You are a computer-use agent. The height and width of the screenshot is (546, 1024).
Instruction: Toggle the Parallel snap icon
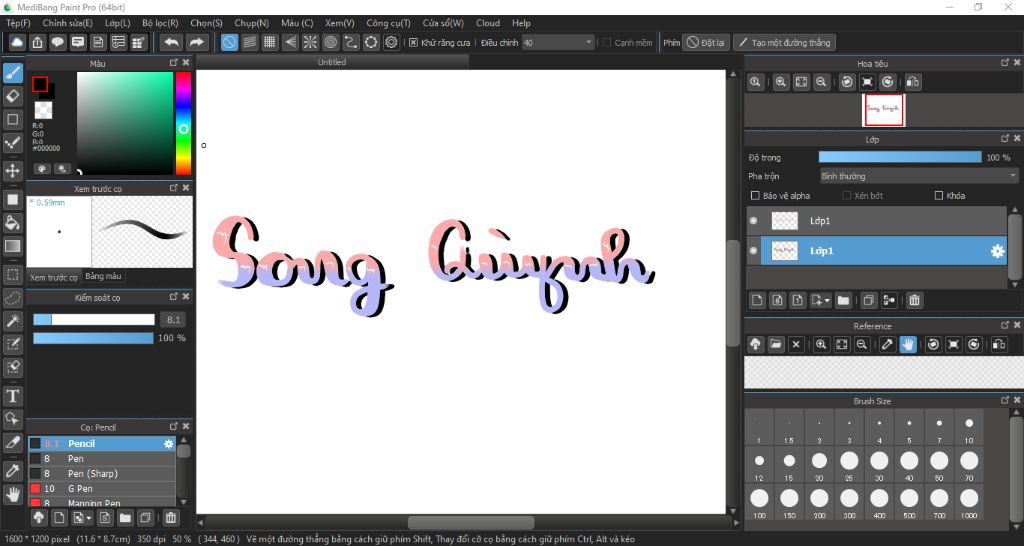[249, 42]
